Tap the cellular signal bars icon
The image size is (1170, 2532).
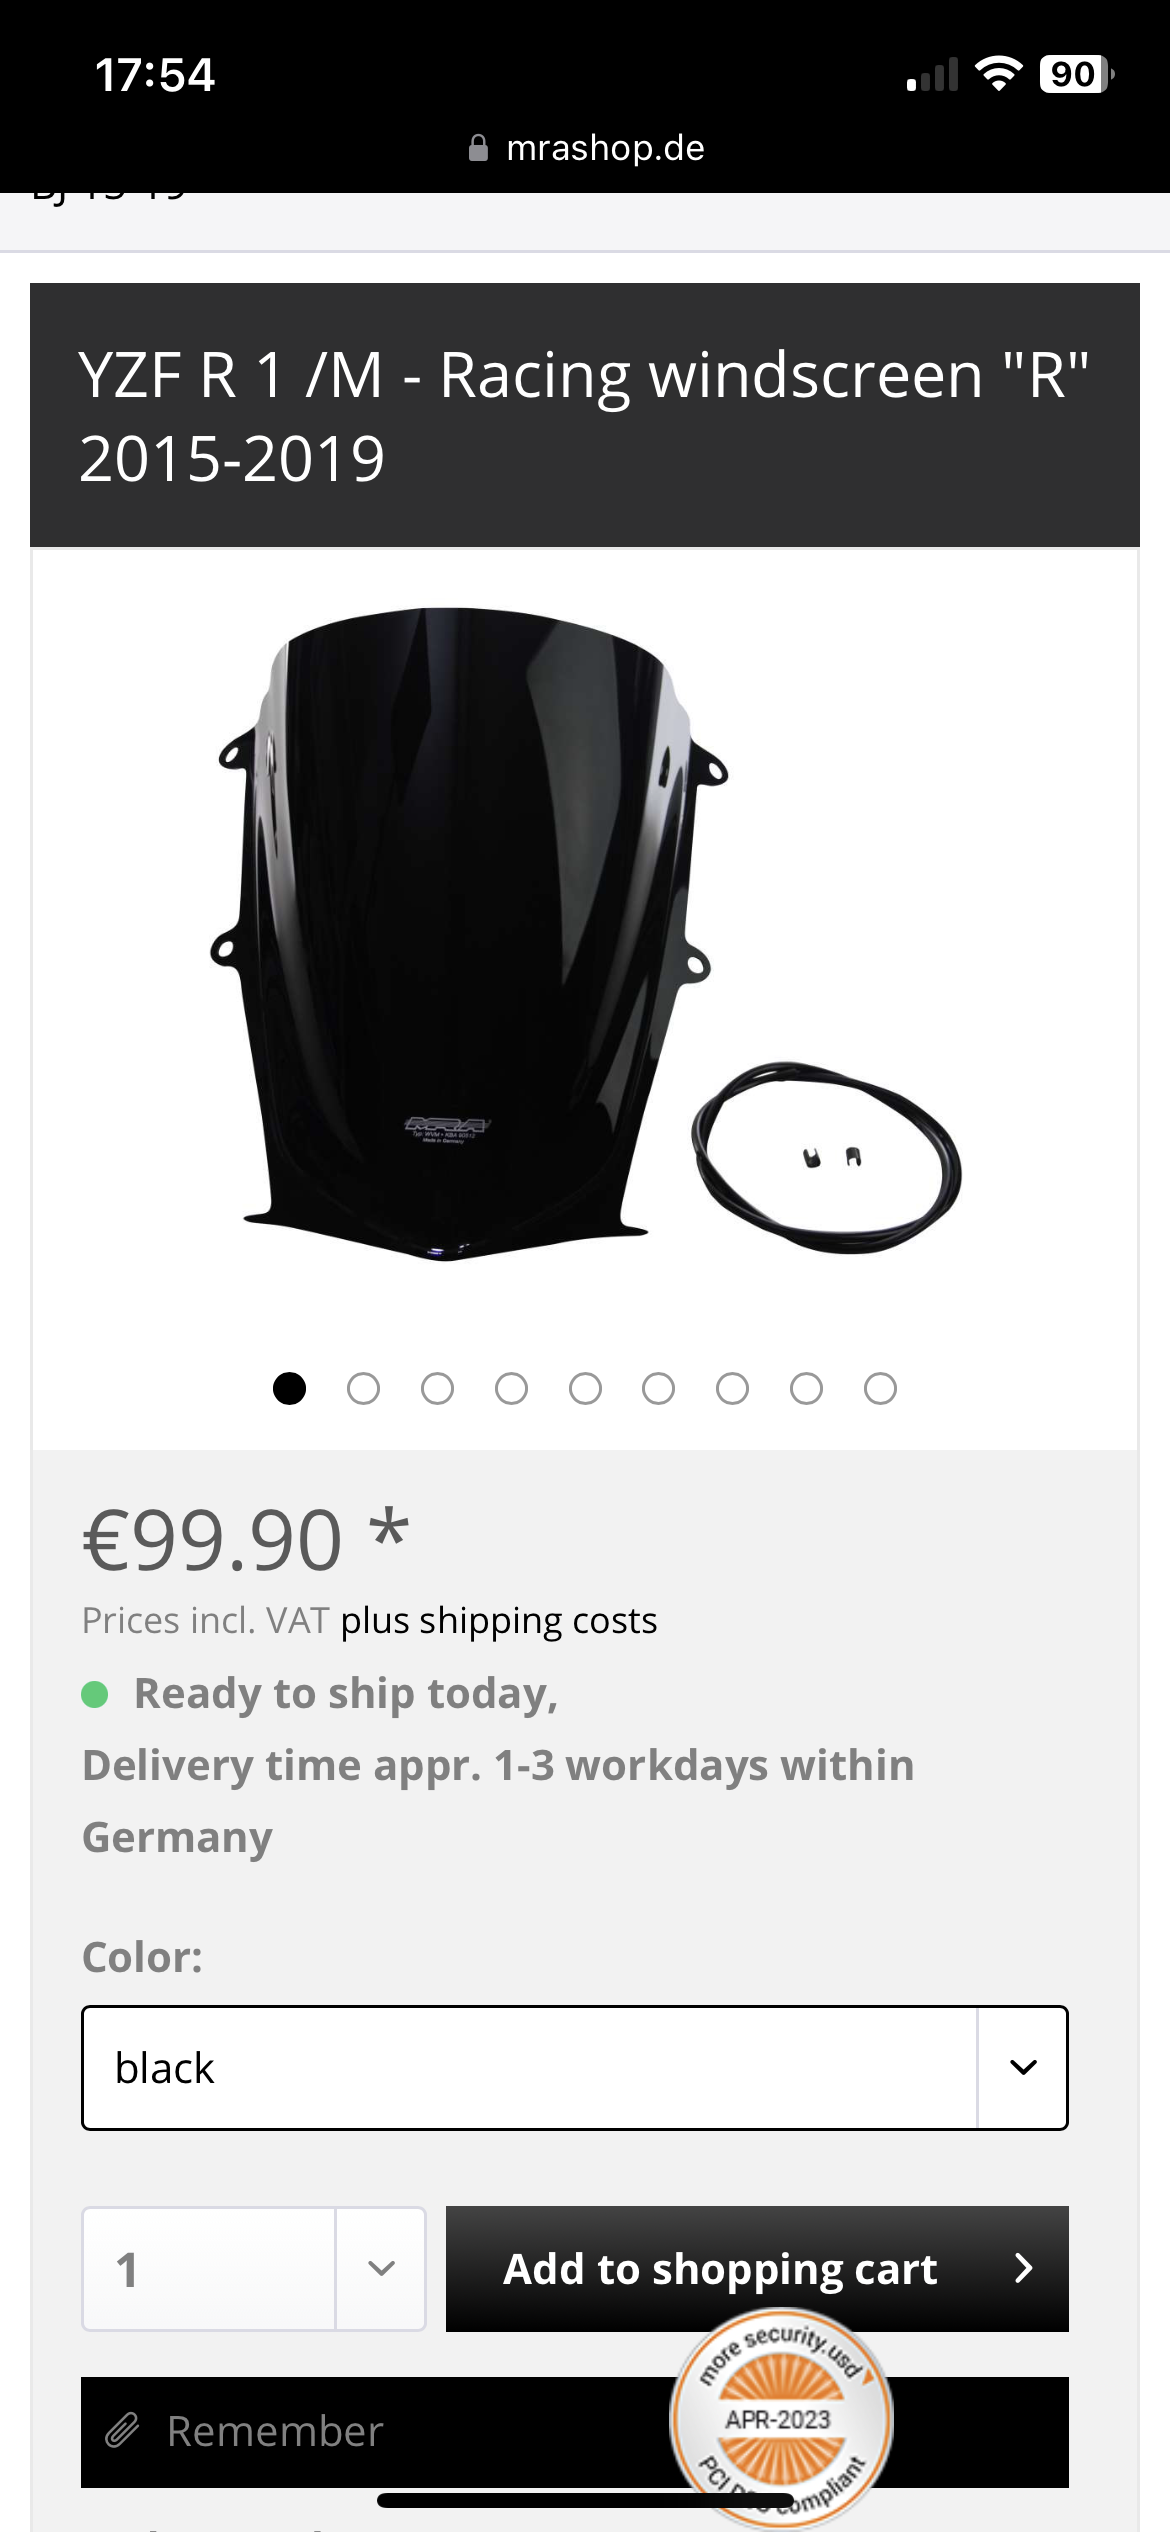[932, 75]
